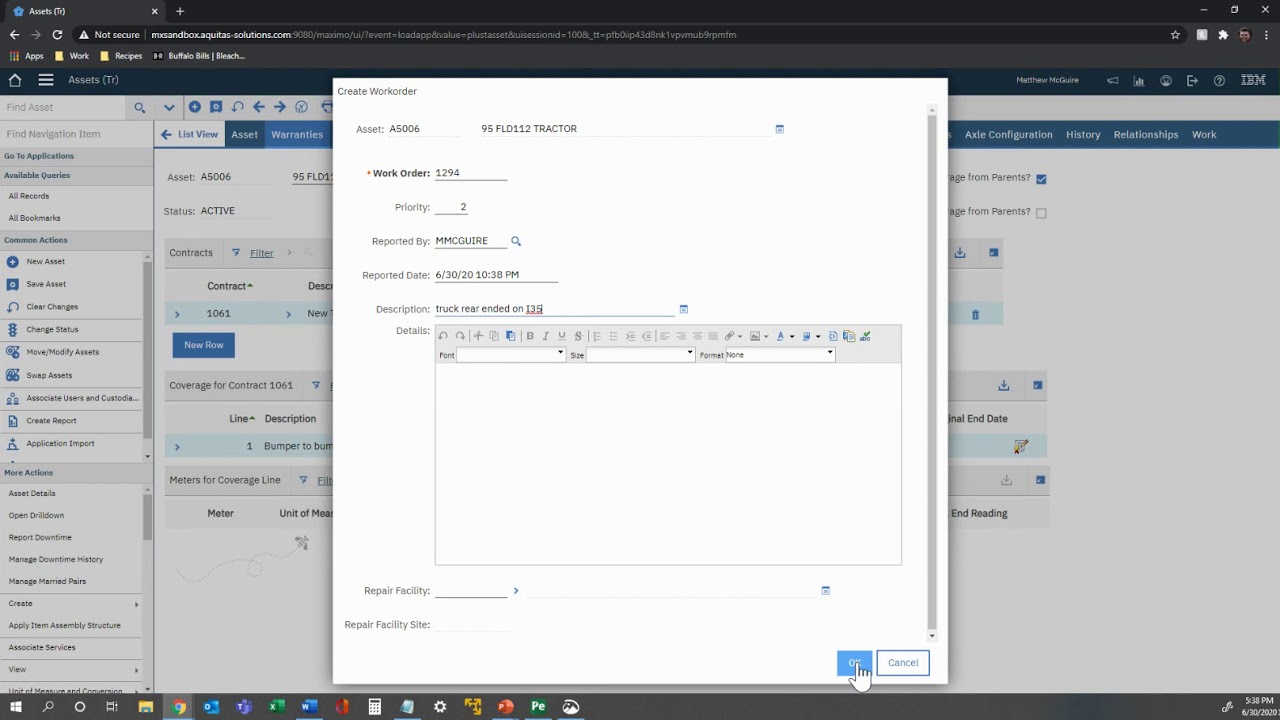Image resolution: width=1280 pixels, height=720 pixels.
Task: Click the Priority input field
Action: tap(451, 207)
